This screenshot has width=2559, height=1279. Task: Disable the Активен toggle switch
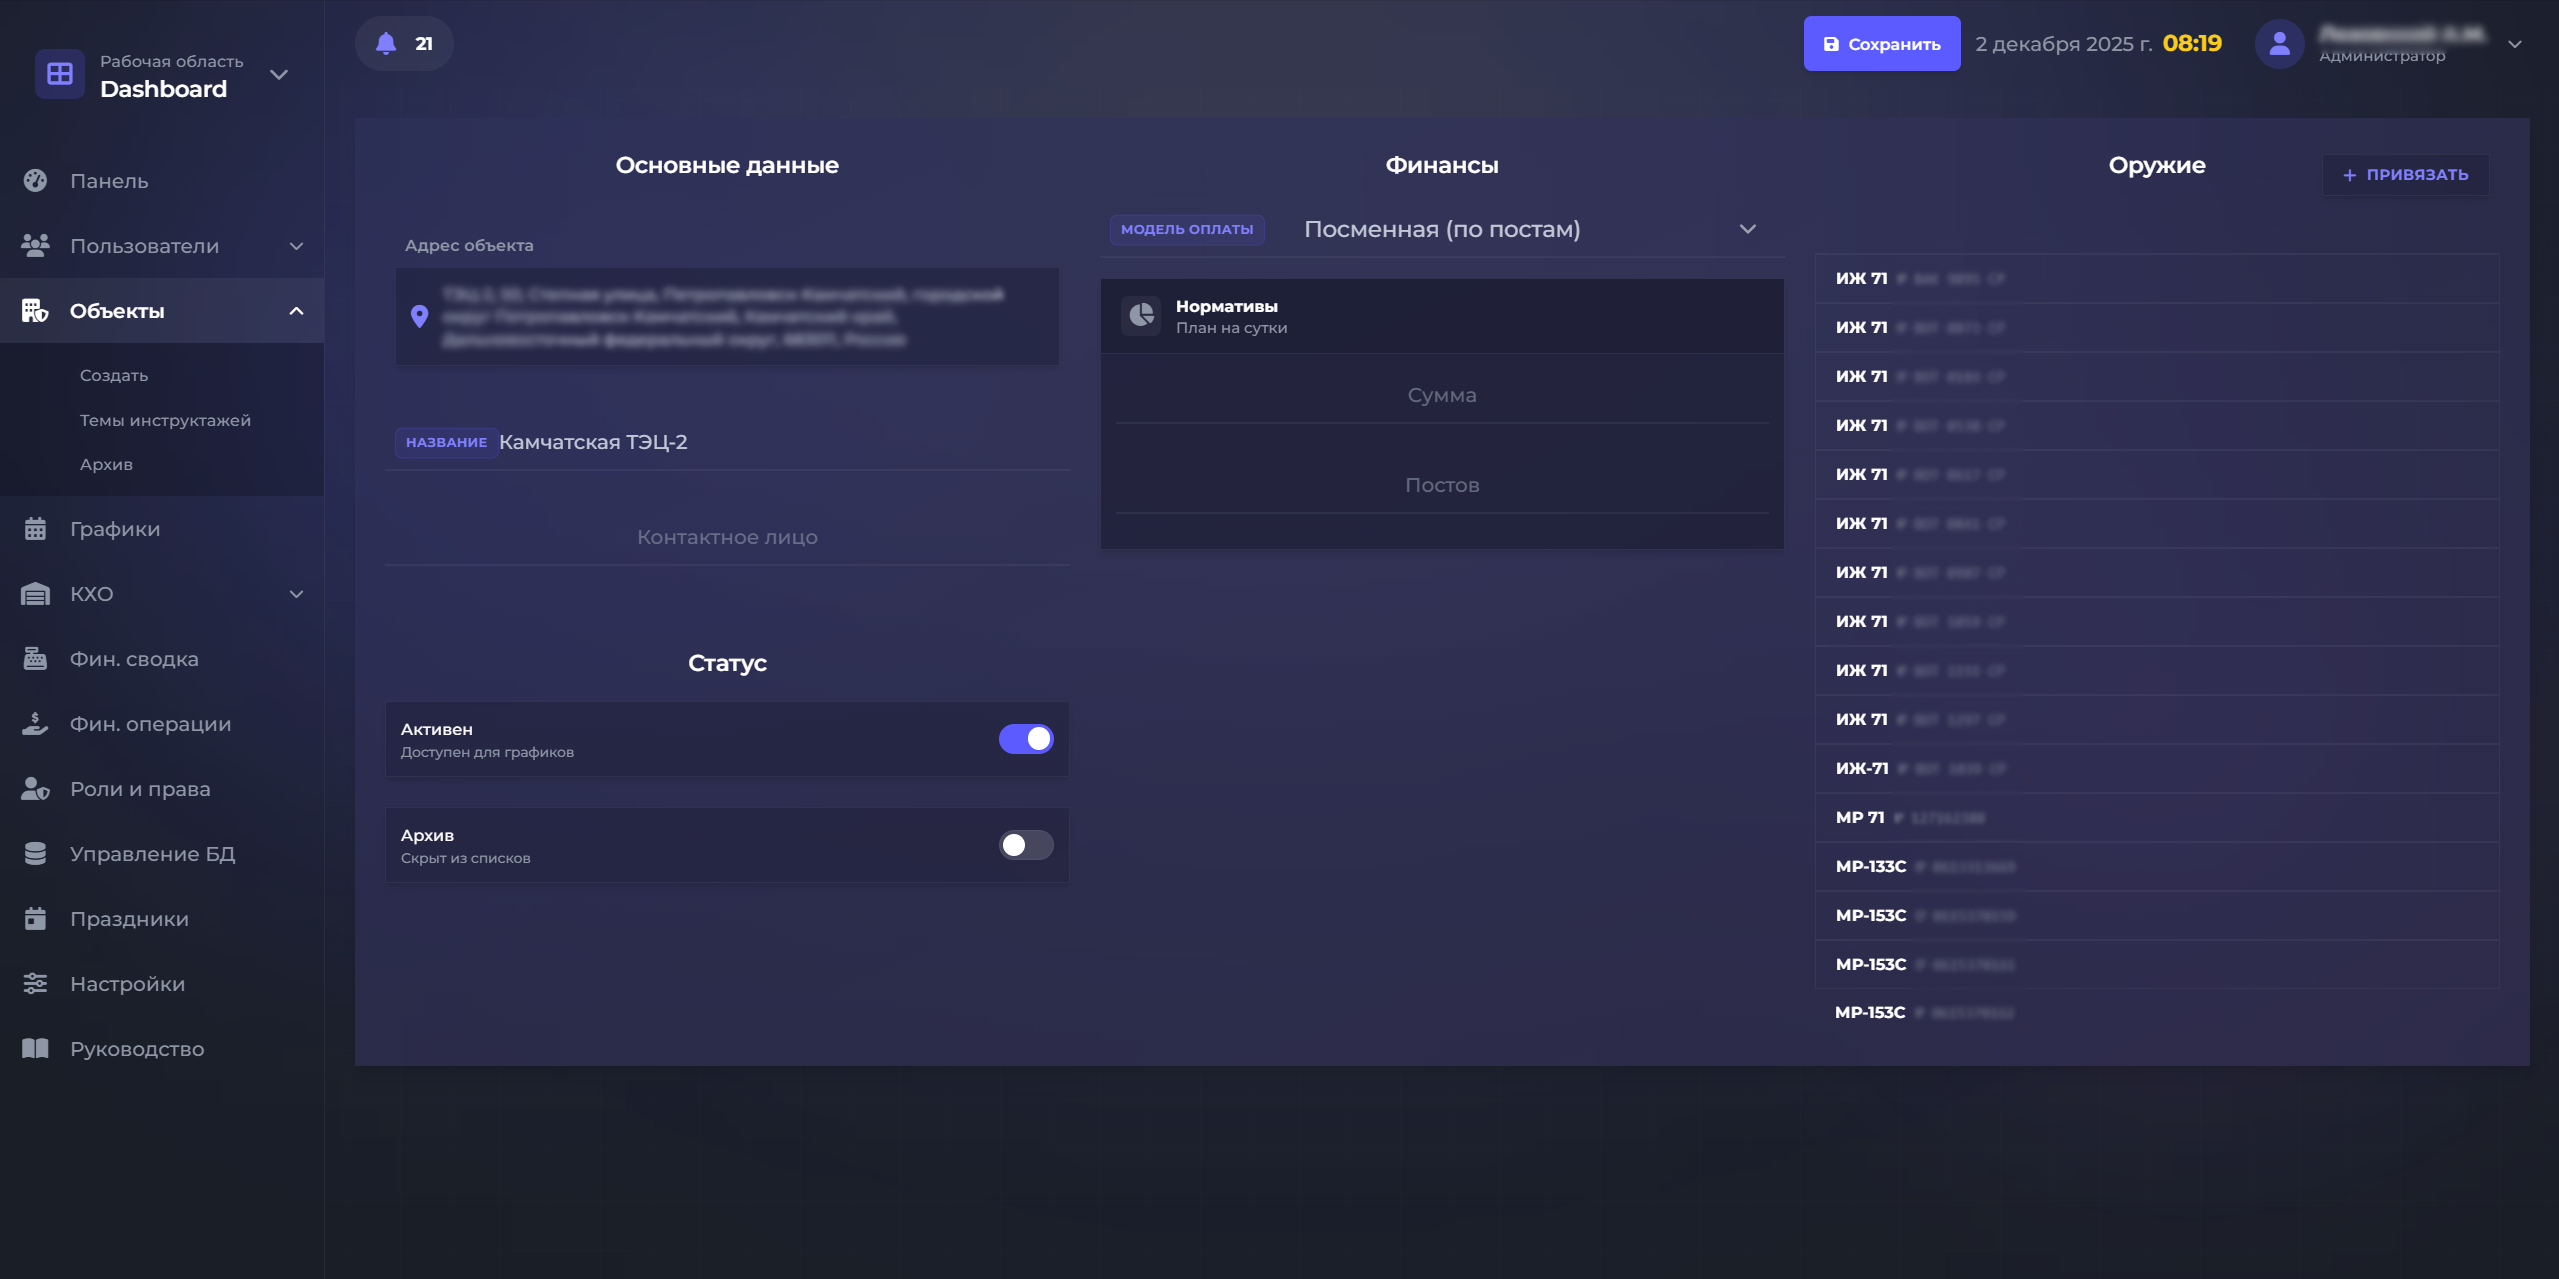coord(1026,739)
